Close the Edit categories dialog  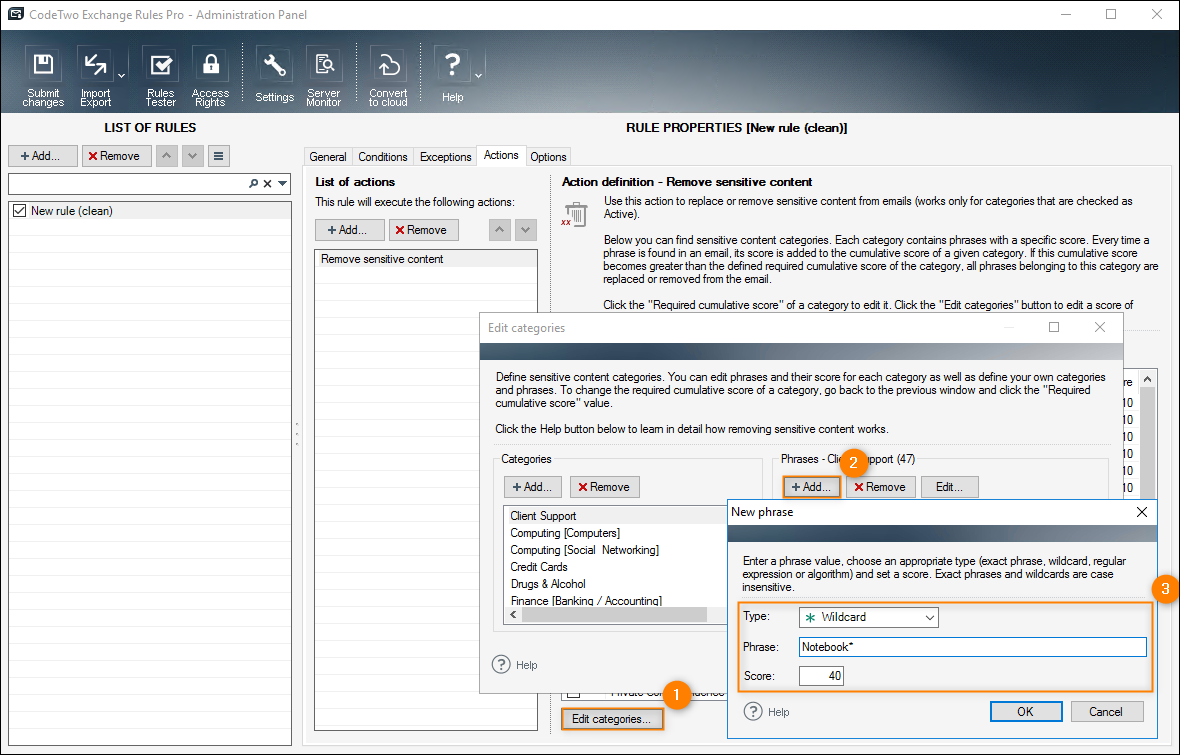(x=1099, y=327)
